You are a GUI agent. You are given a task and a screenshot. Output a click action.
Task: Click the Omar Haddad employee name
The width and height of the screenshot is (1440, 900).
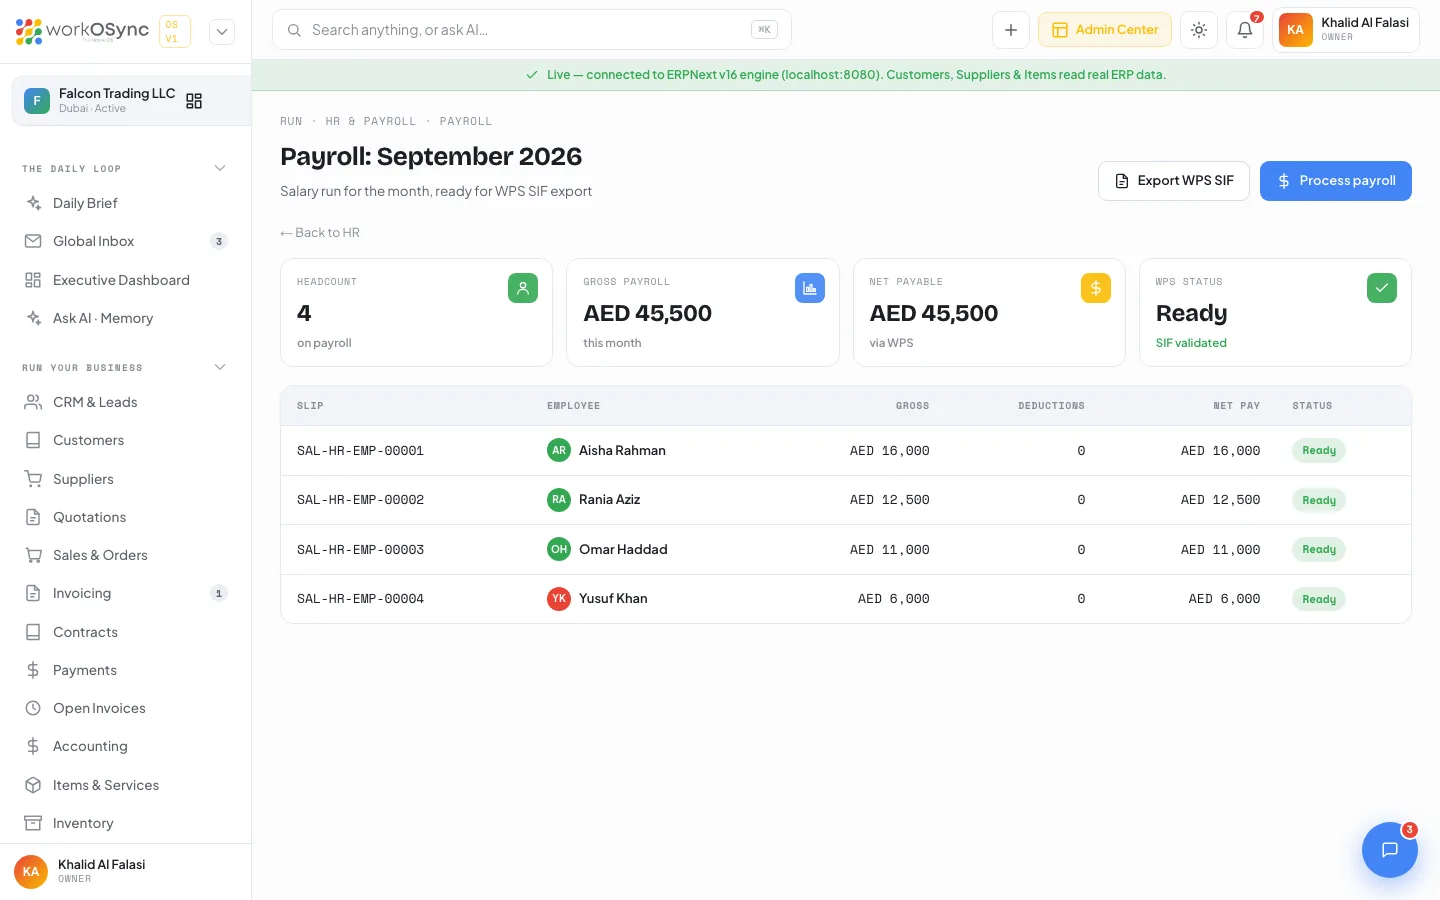[623, 549]
